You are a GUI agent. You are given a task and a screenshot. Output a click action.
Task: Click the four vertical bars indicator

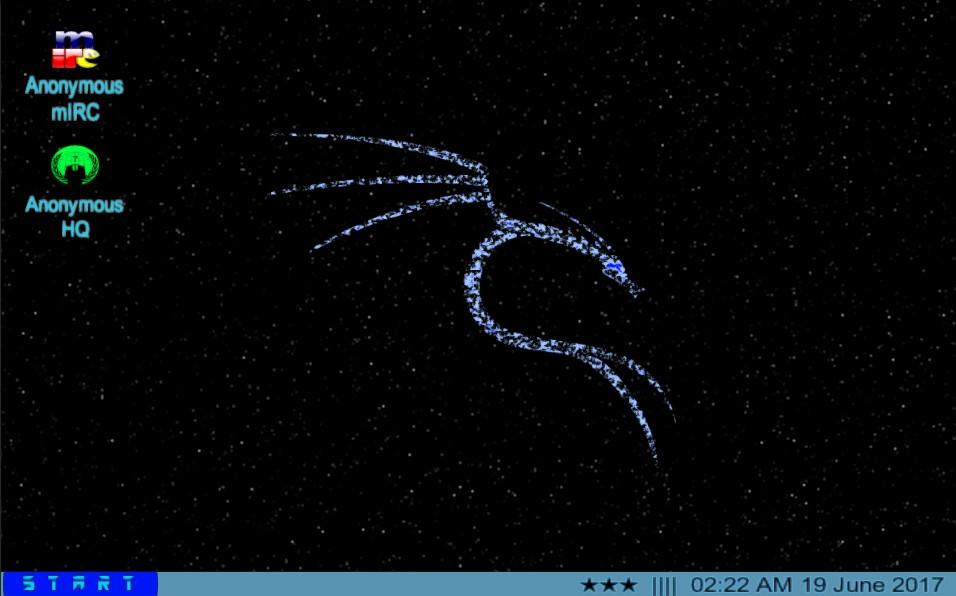(664, 586)
